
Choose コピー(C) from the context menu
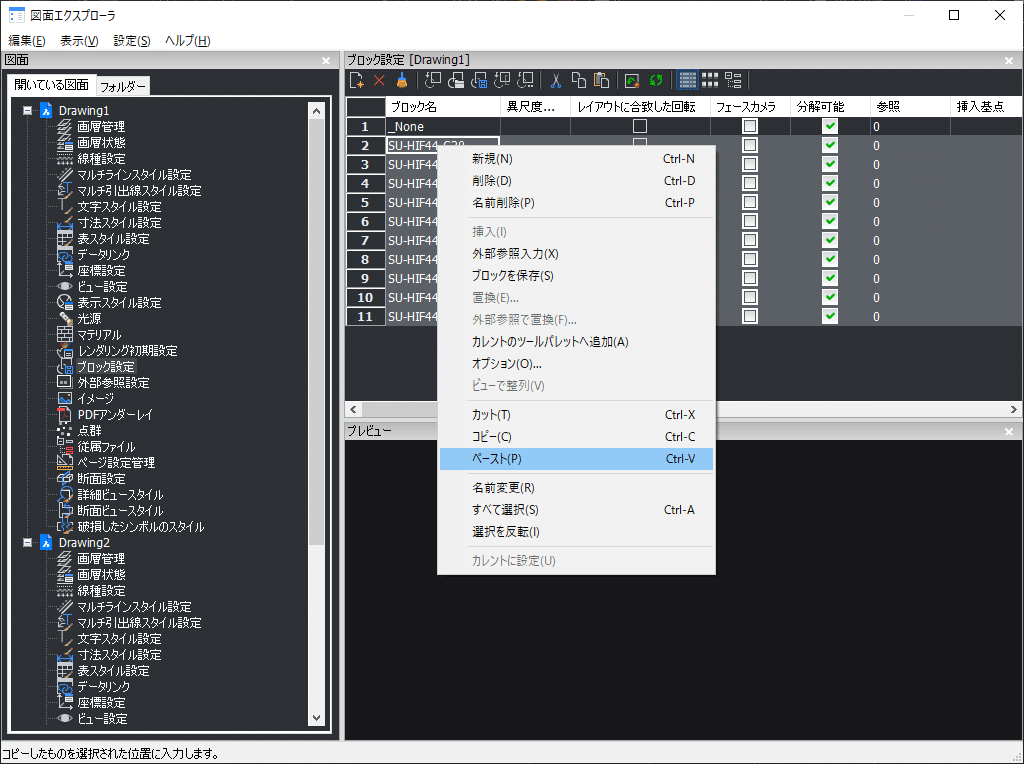click(x=576, y=437)
